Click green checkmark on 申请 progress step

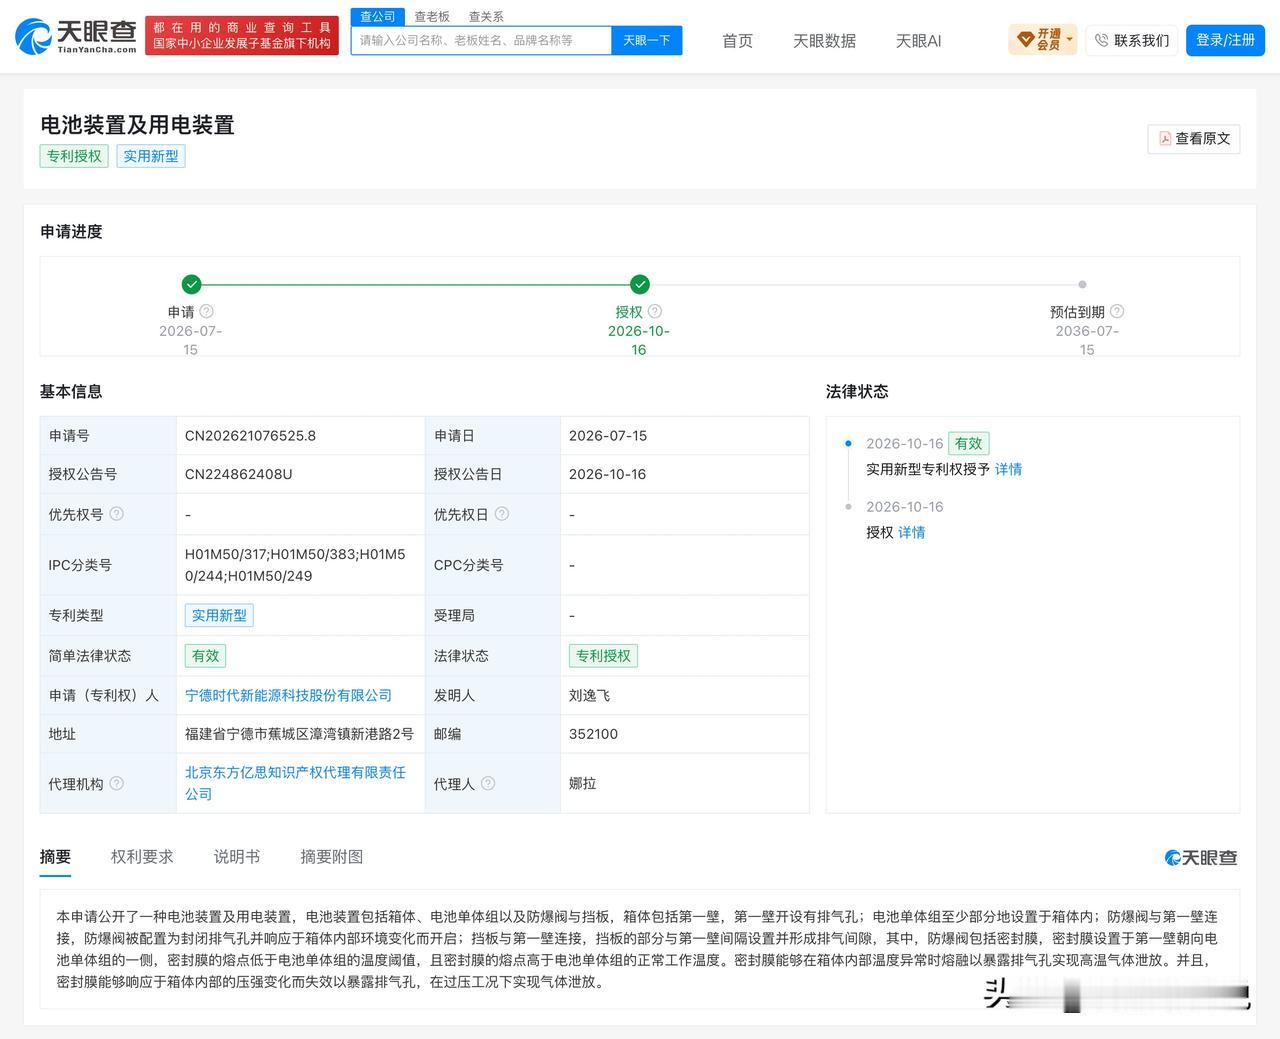click(192, 284)
